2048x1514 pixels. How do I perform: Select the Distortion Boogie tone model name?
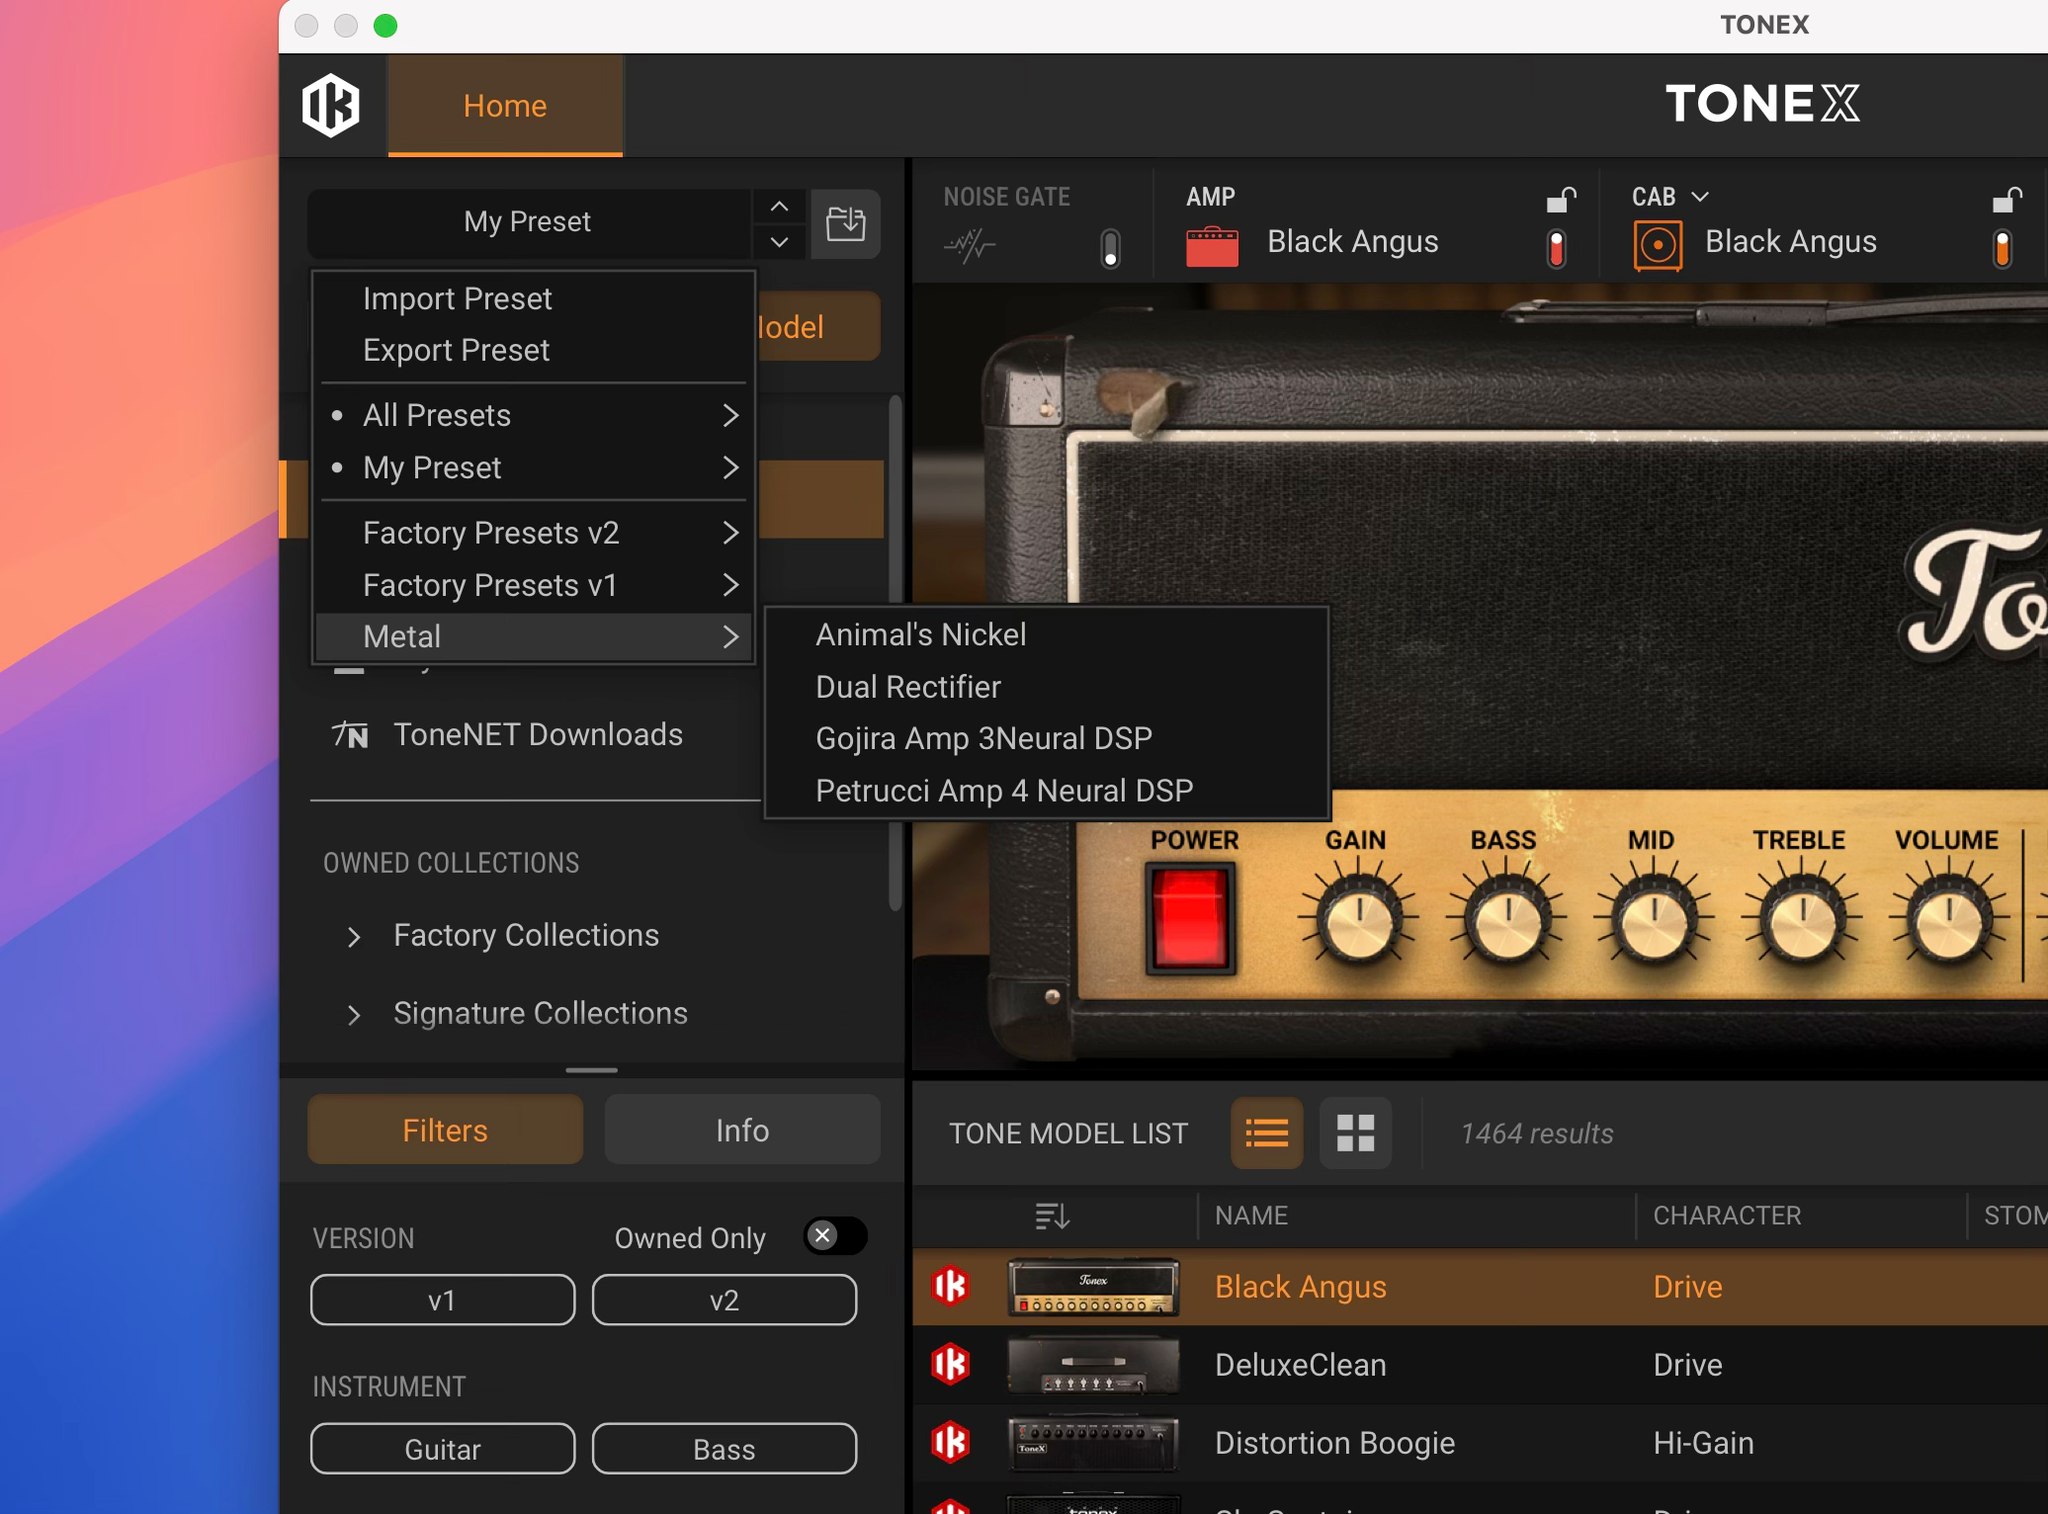tap(1335, 1443)
